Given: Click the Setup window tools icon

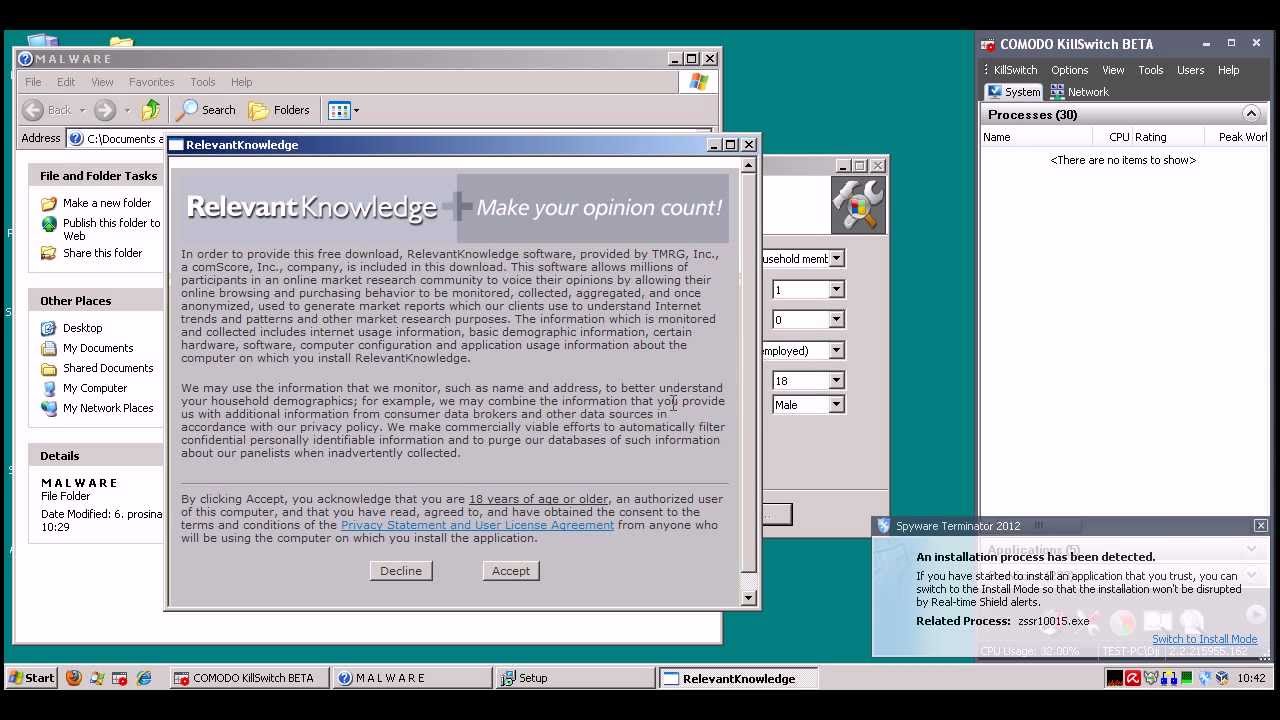Looking at the screenshot, I should (858, 205).
